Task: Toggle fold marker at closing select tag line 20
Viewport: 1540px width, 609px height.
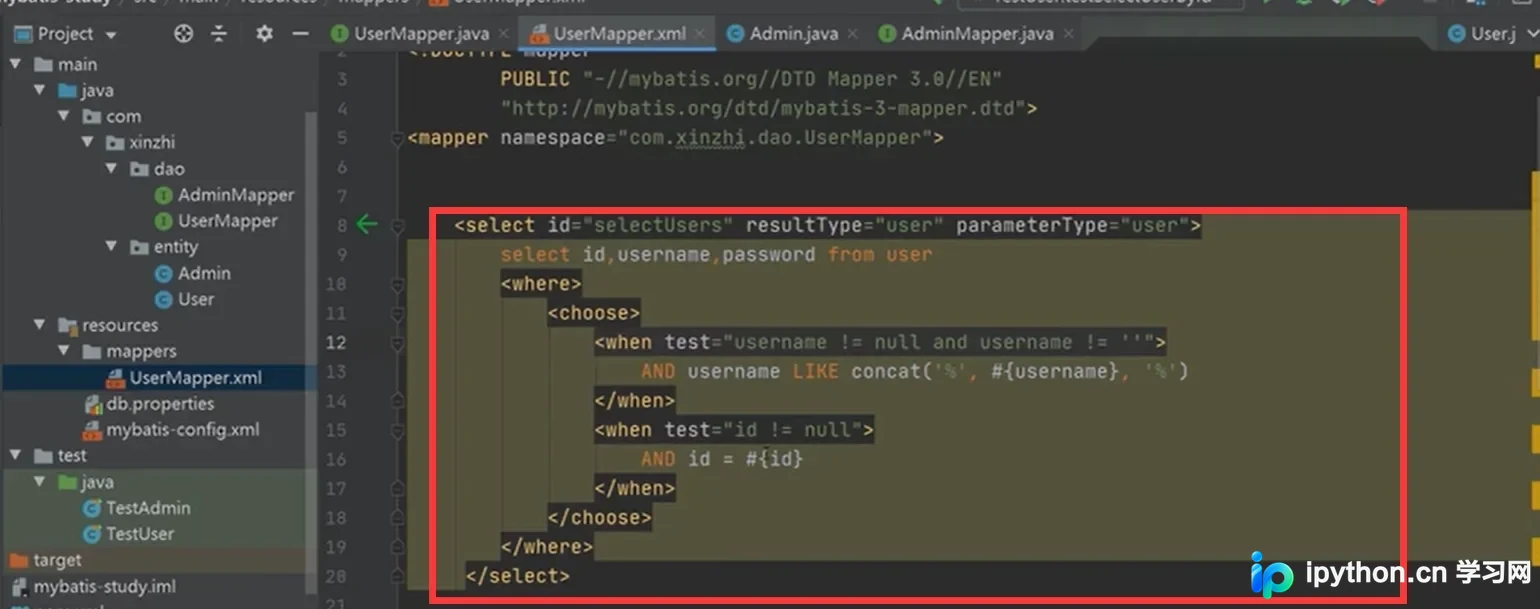Action: [x=398, y=576]
